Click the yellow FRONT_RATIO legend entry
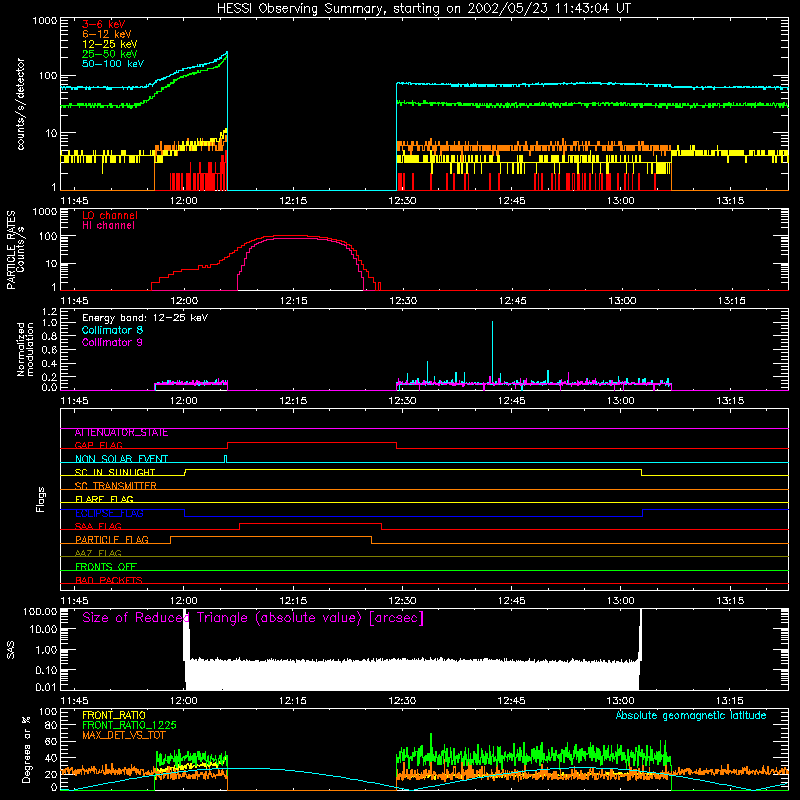800x800 pixels. tap(114, 715)
